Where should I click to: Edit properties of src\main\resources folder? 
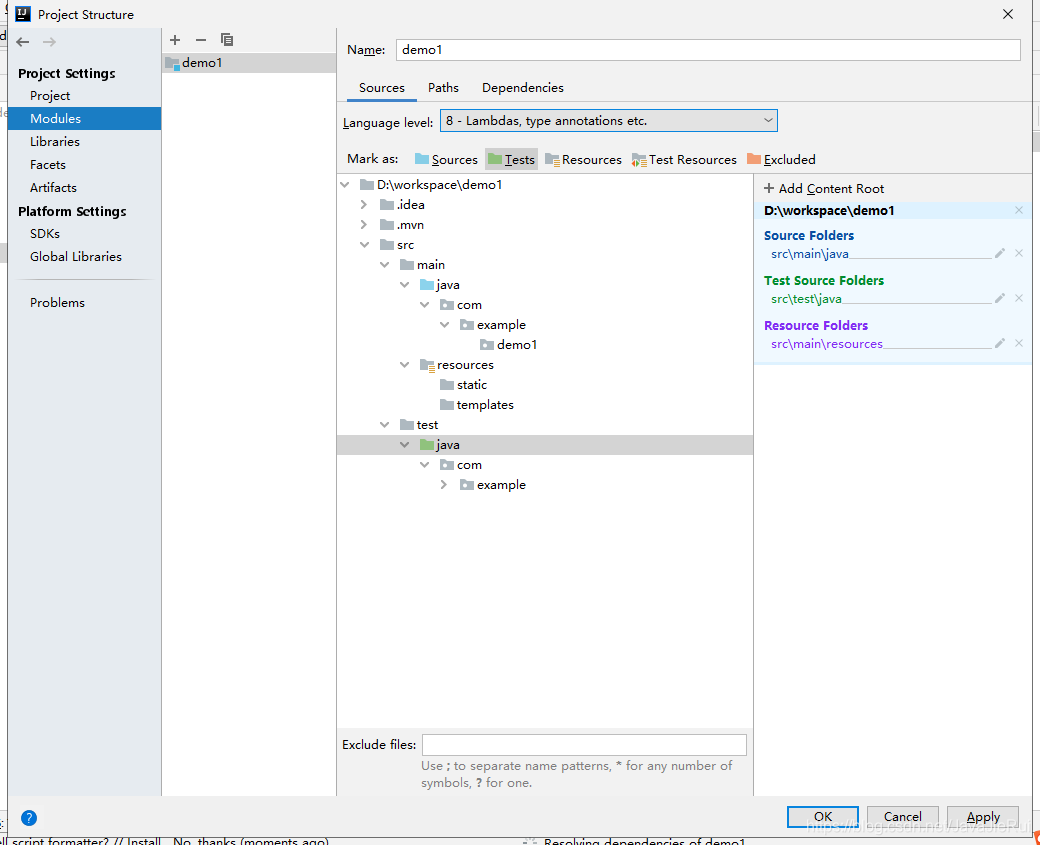[x=1000, y=344]
